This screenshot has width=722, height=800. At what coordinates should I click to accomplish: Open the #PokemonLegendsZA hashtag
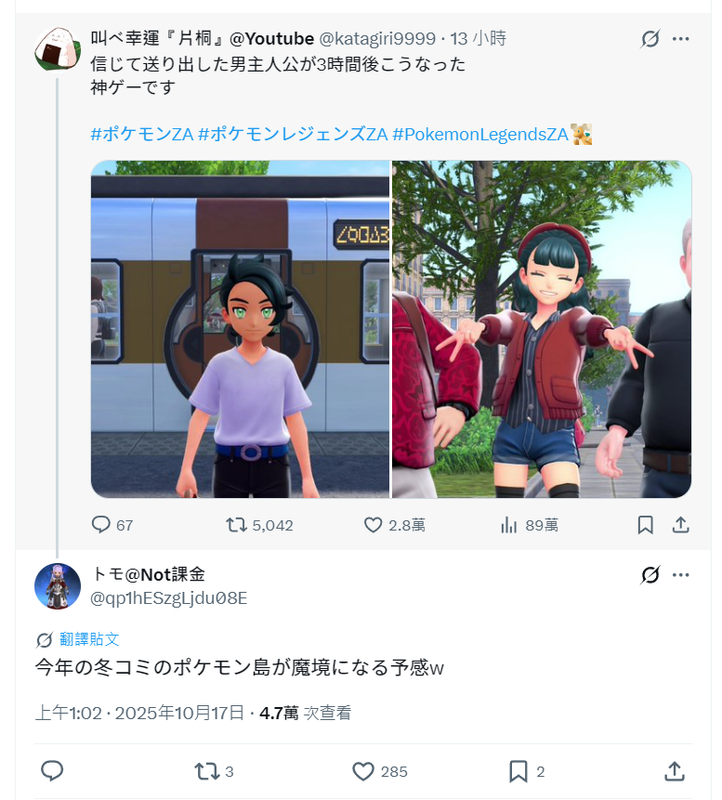click(480, 134)
